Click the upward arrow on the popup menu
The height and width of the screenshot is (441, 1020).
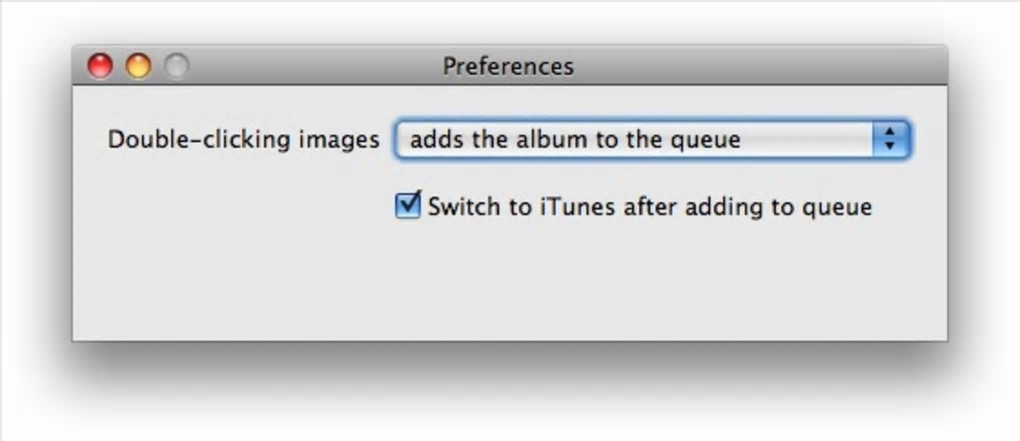pyautogui.click(x=889, y=134)
